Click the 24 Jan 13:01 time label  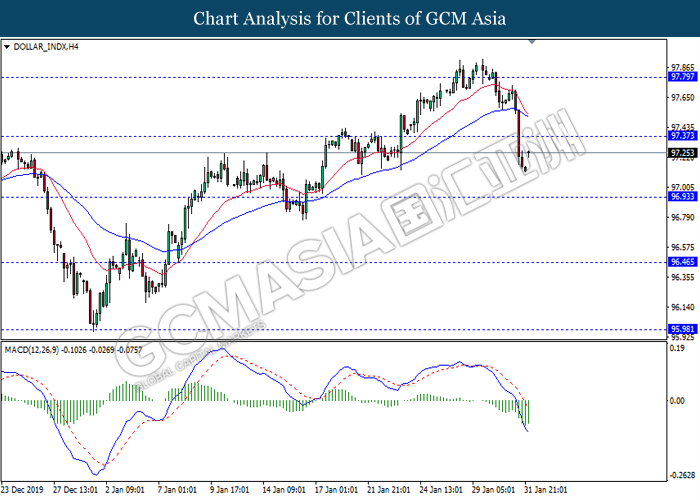point(441,490)
